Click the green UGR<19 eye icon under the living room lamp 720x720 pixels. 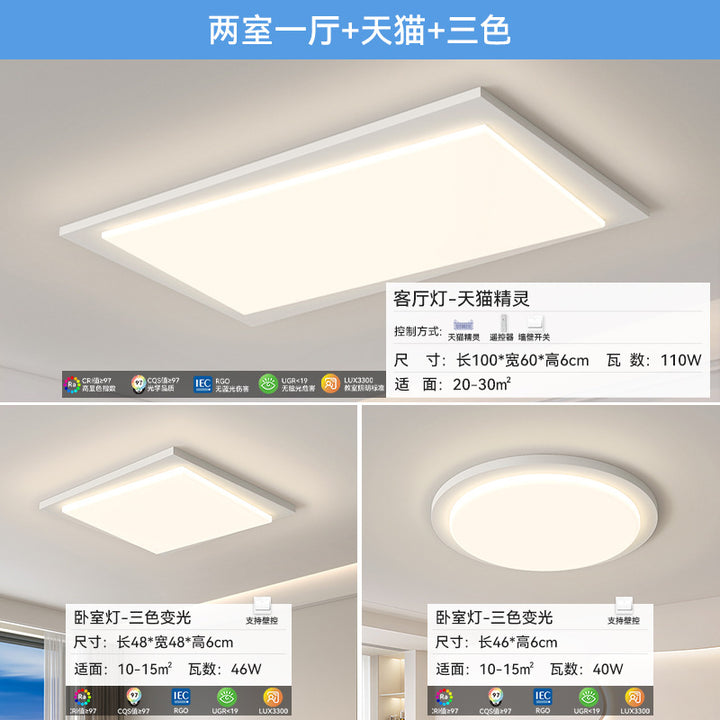click(268, 384)
